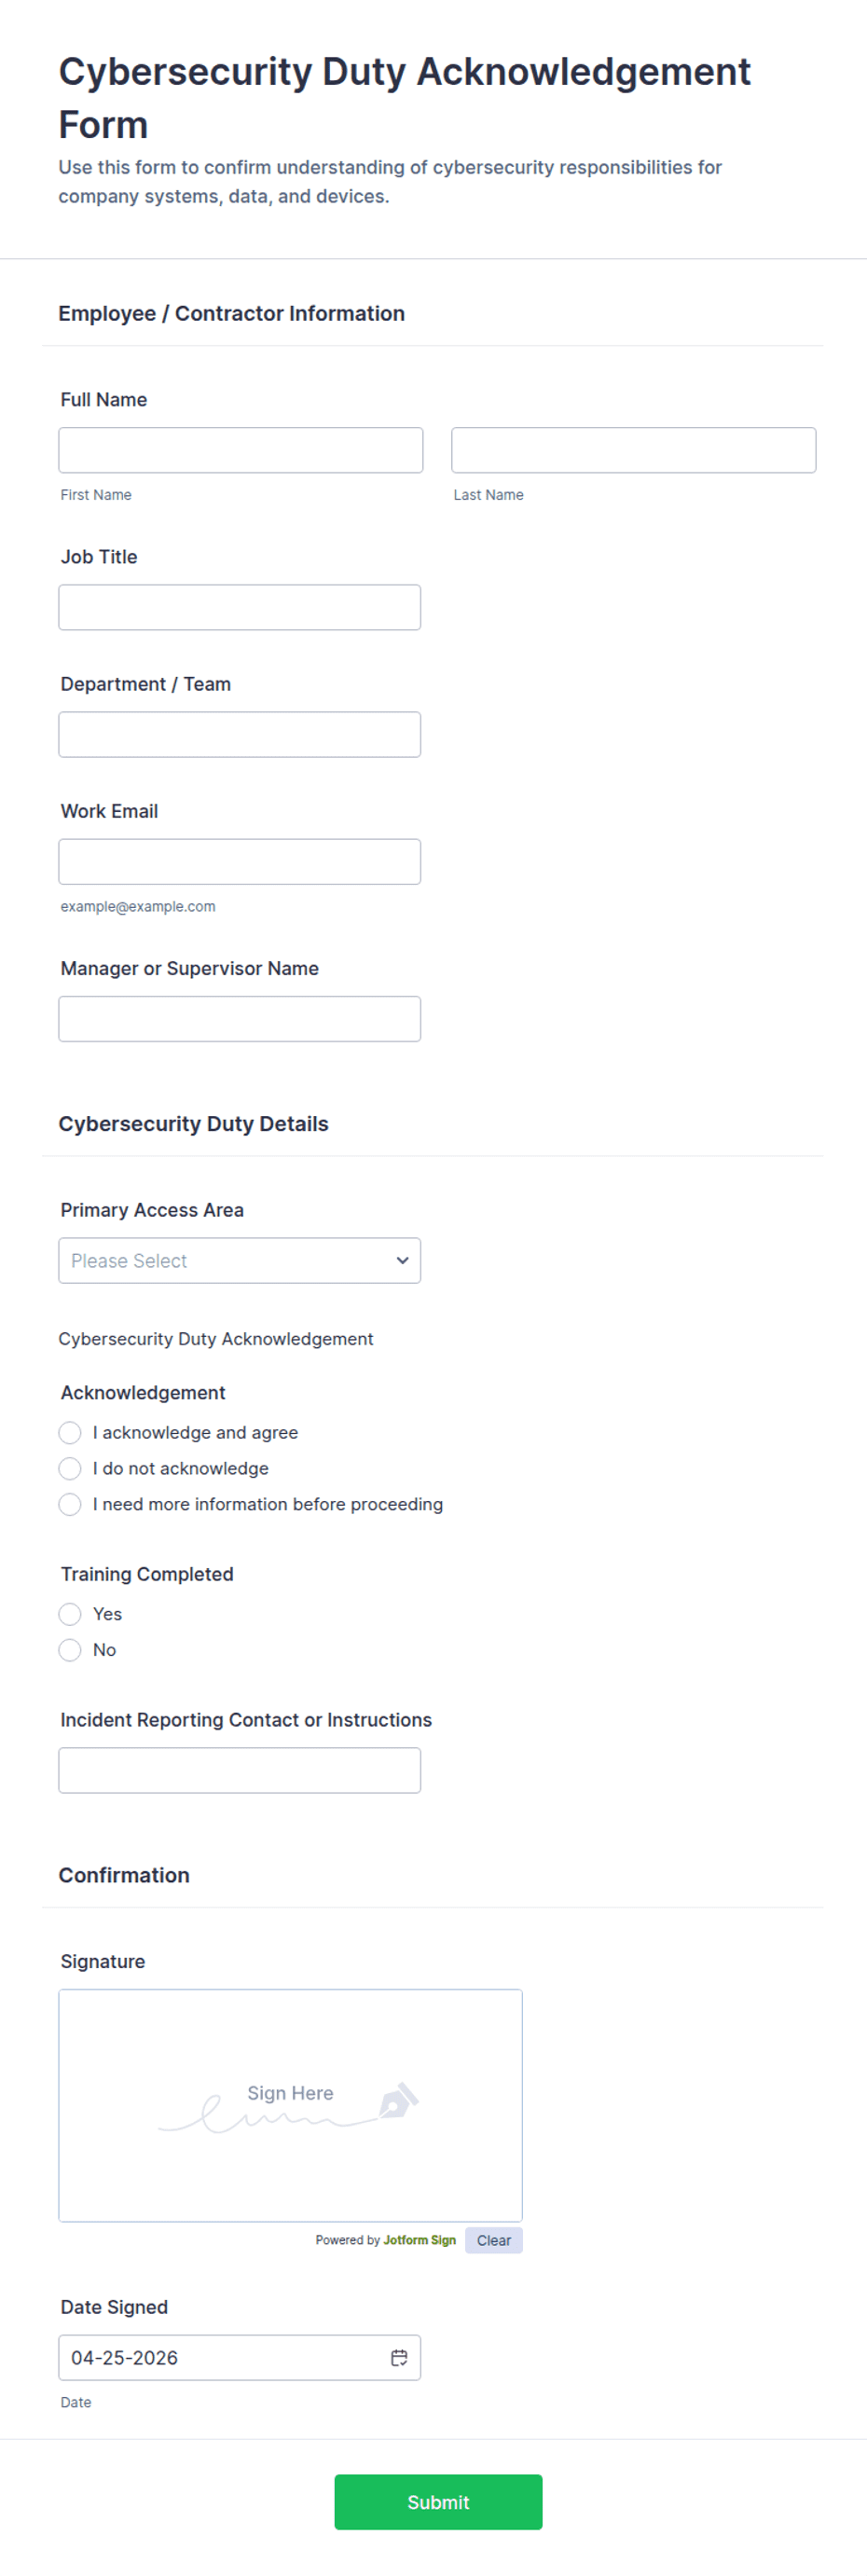Open the Date Signed calendar icon
The width and height of the screenshot is (867, 2576).
pos(399,2357)
